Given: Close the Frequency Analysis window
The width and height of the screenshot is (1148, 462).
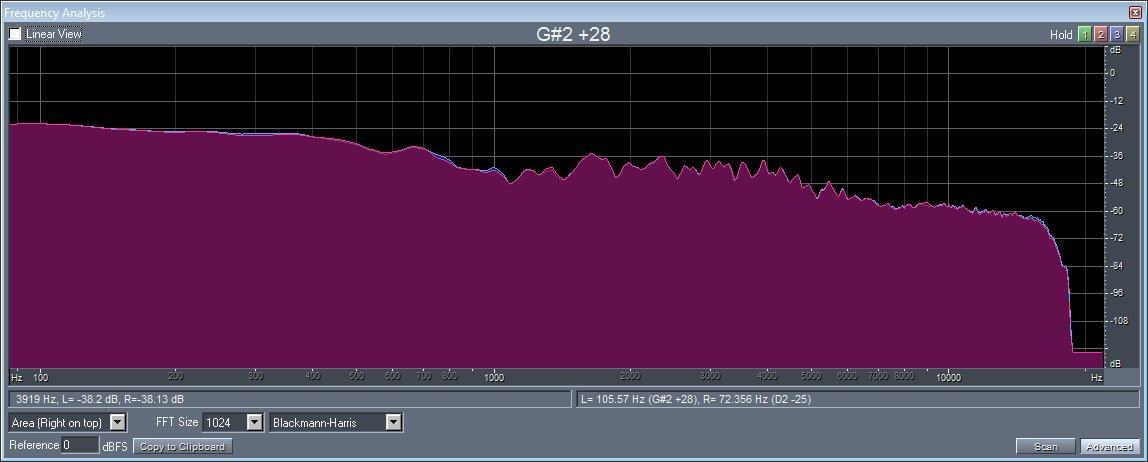Looking at the screenshot, I should click(x=1135, y=12).
